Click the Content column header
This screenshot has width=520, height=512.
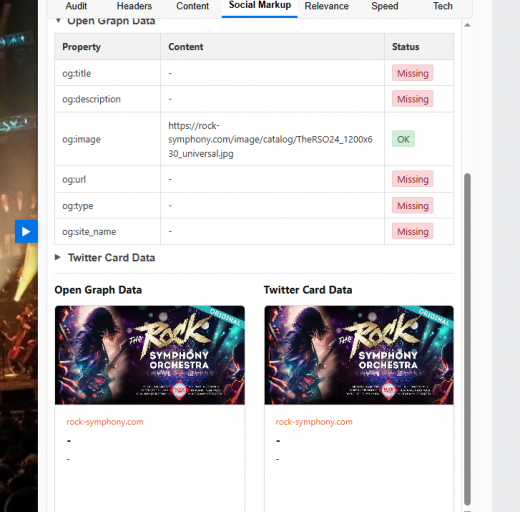tap(272, 47)
